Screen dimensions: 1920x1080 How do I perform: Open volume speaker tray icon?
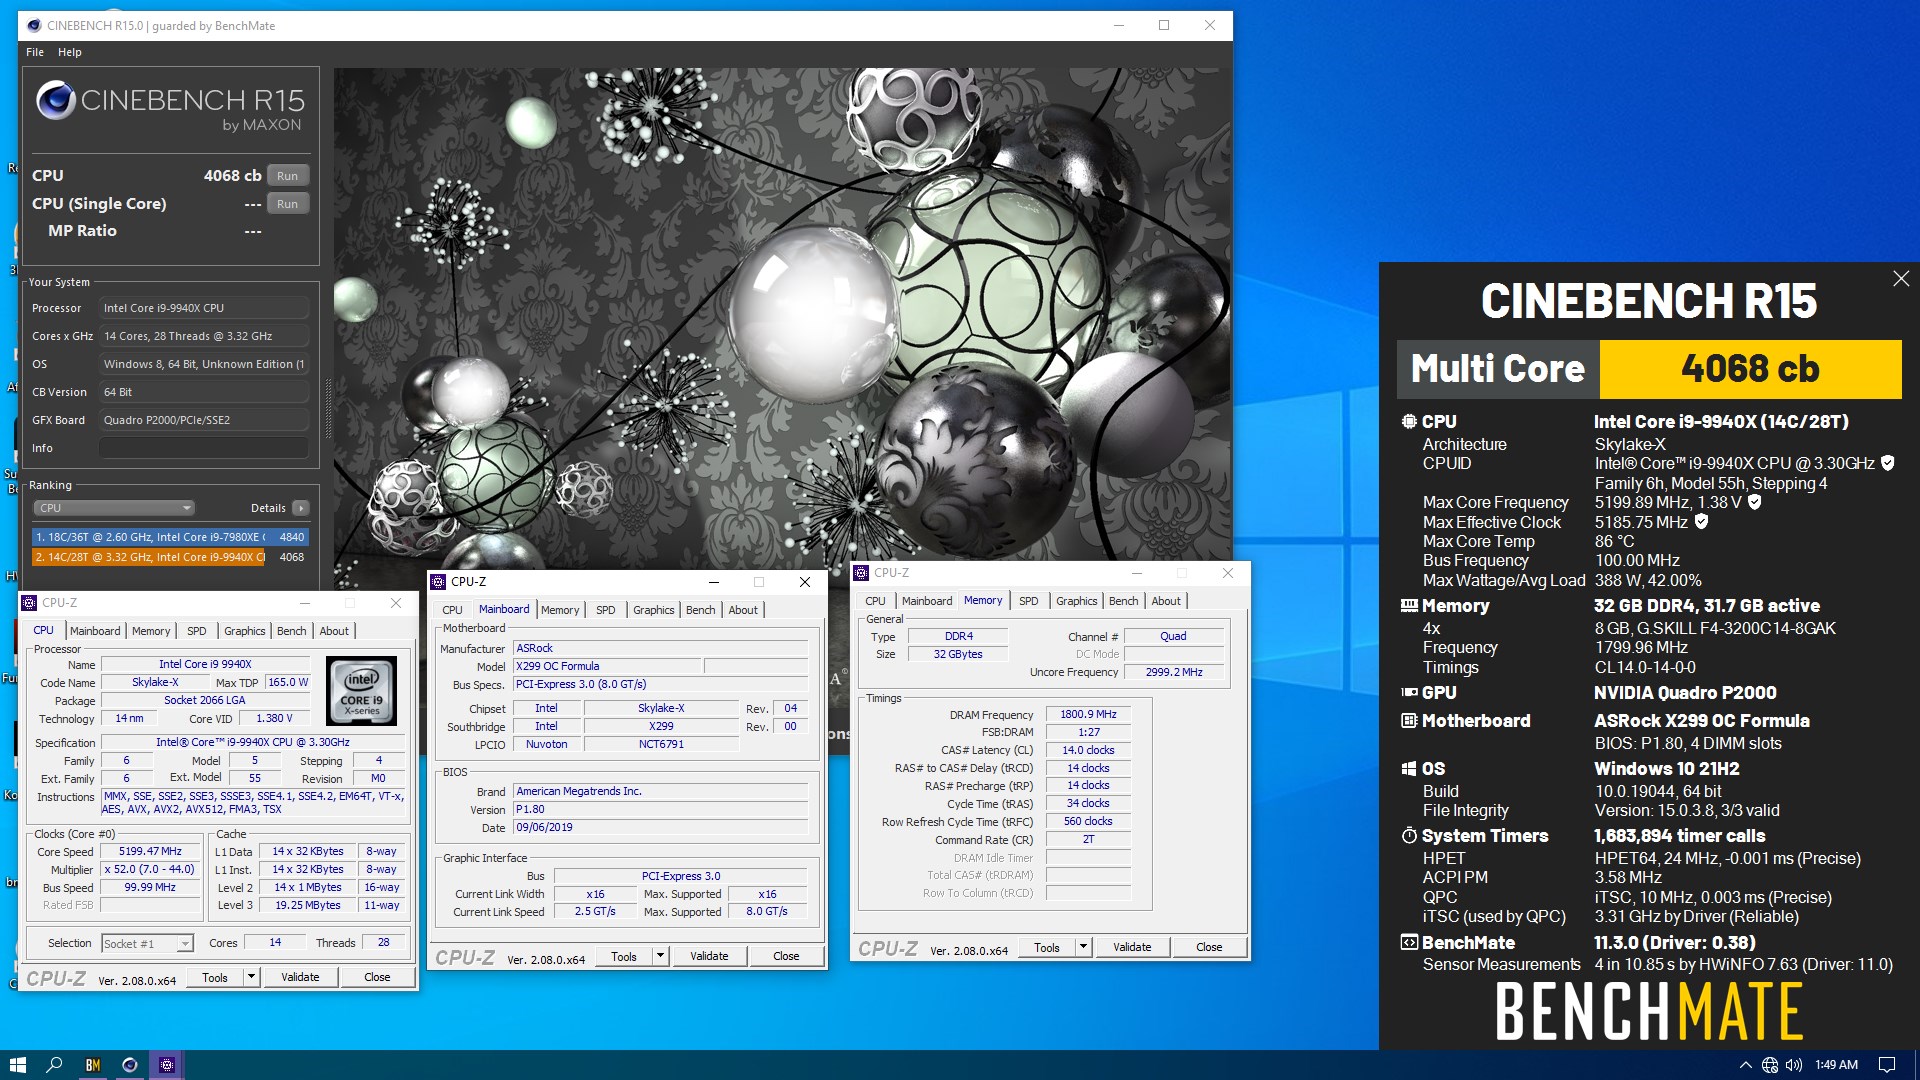point(1794,1065)
